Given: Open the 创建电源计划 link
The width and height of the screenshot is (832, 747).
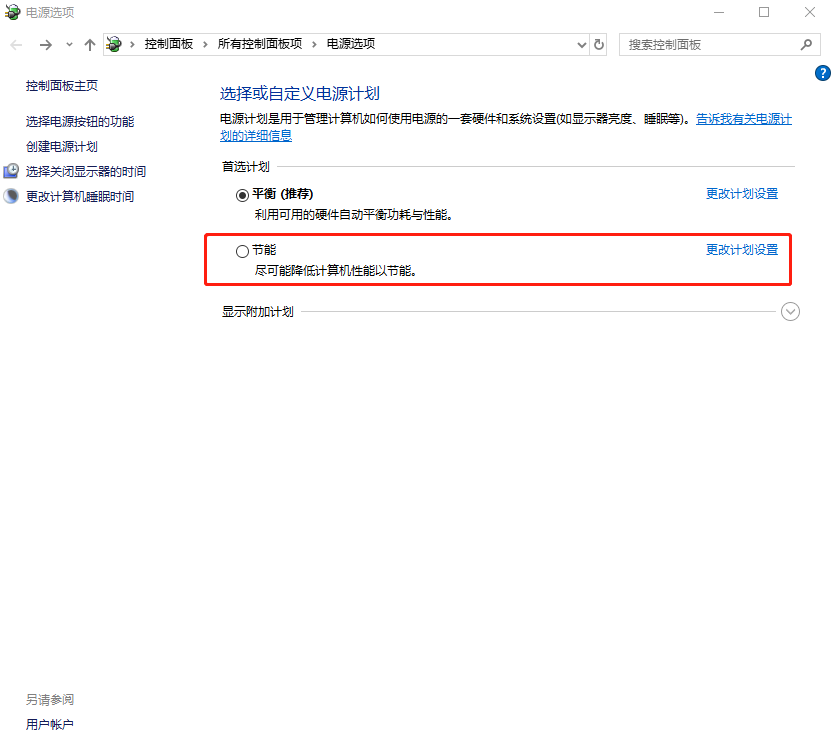Looking at the screenshot, I should (61, 147).
